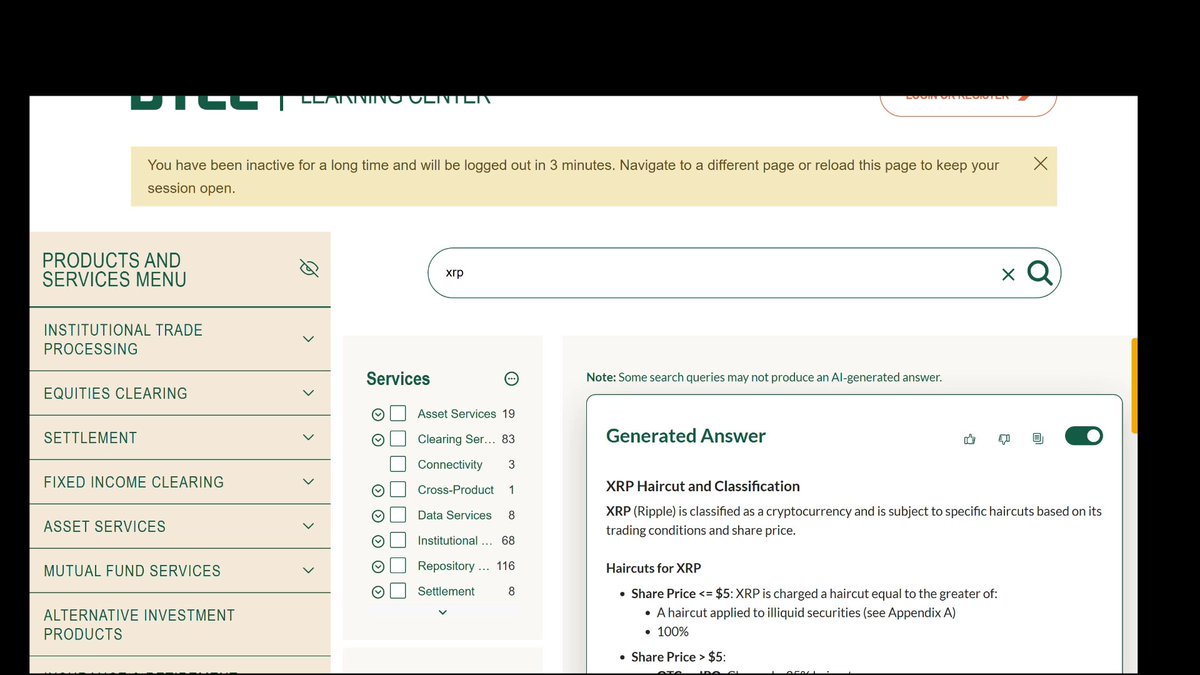Screen dimensions: 1200x675
Task: Expand the Settlement facet arrow in Services
Action: pos(378,592)
